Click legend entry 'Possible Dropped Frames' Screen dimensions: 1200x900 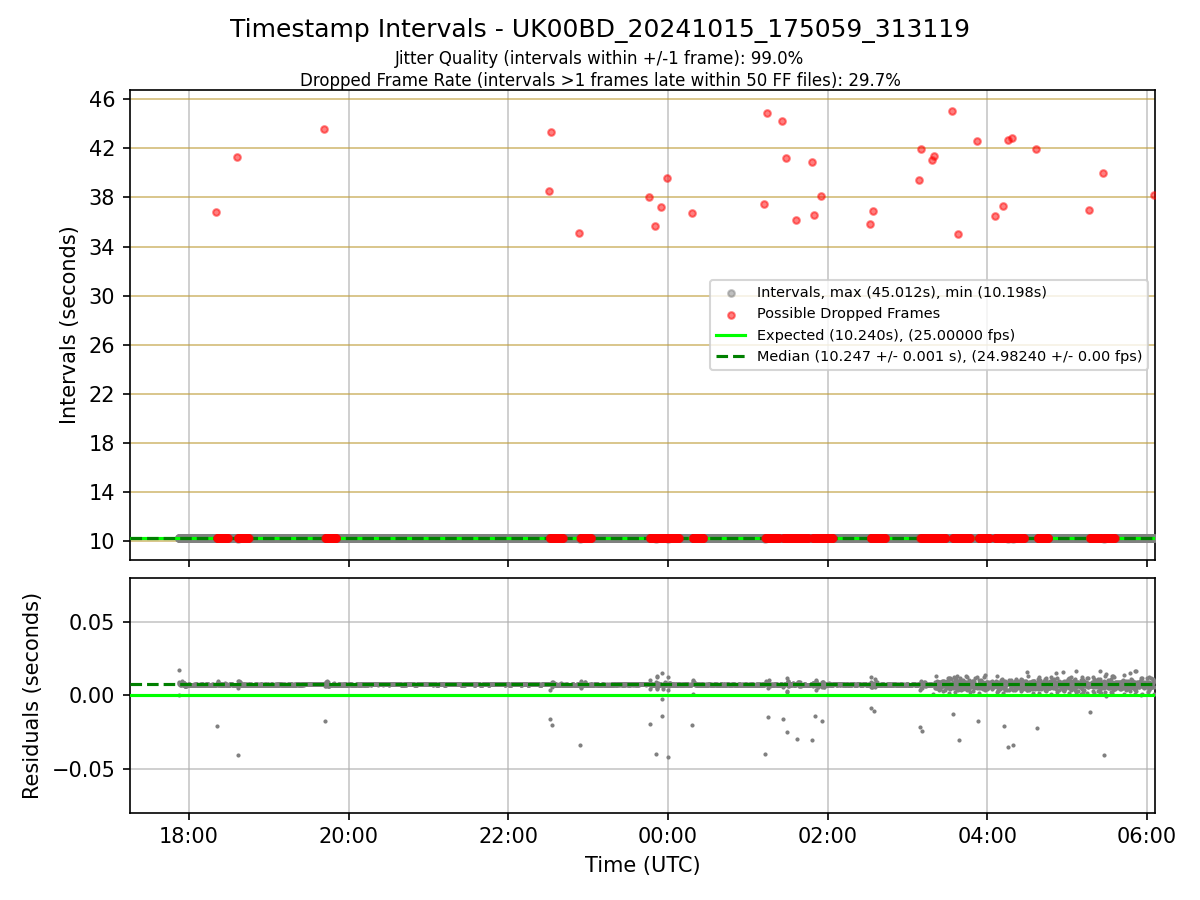pyautogui.click(x=848, y=313)
